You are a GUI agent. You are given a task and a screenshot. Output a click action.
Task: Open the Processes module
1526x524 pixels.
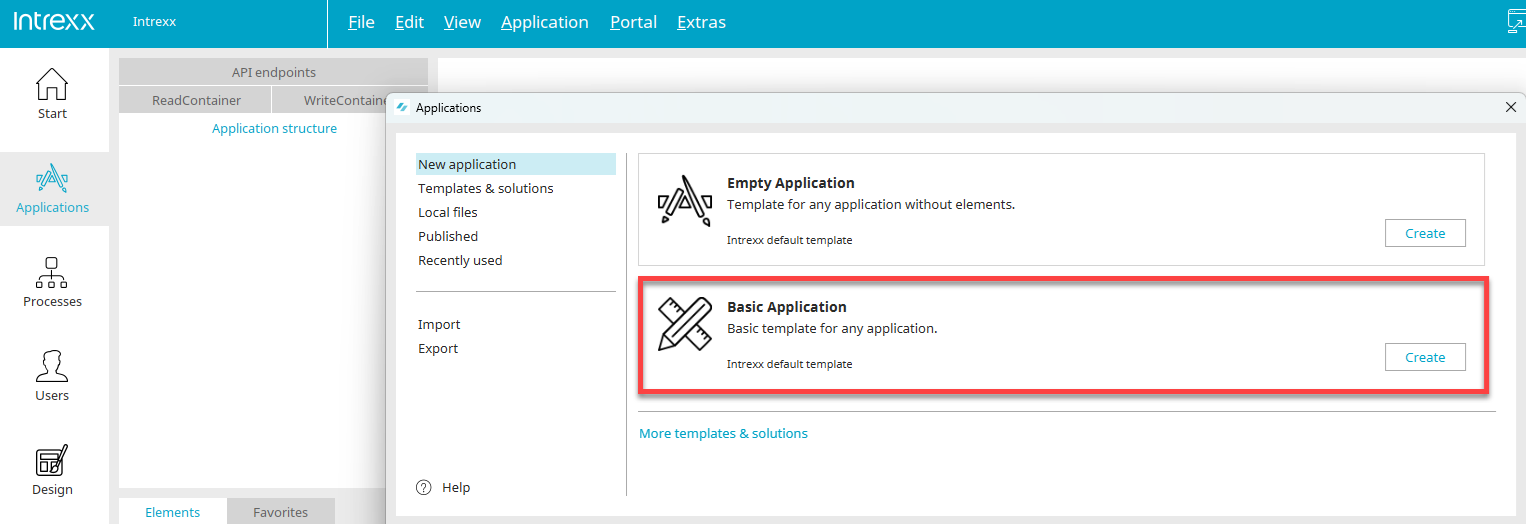pos(52,282)
